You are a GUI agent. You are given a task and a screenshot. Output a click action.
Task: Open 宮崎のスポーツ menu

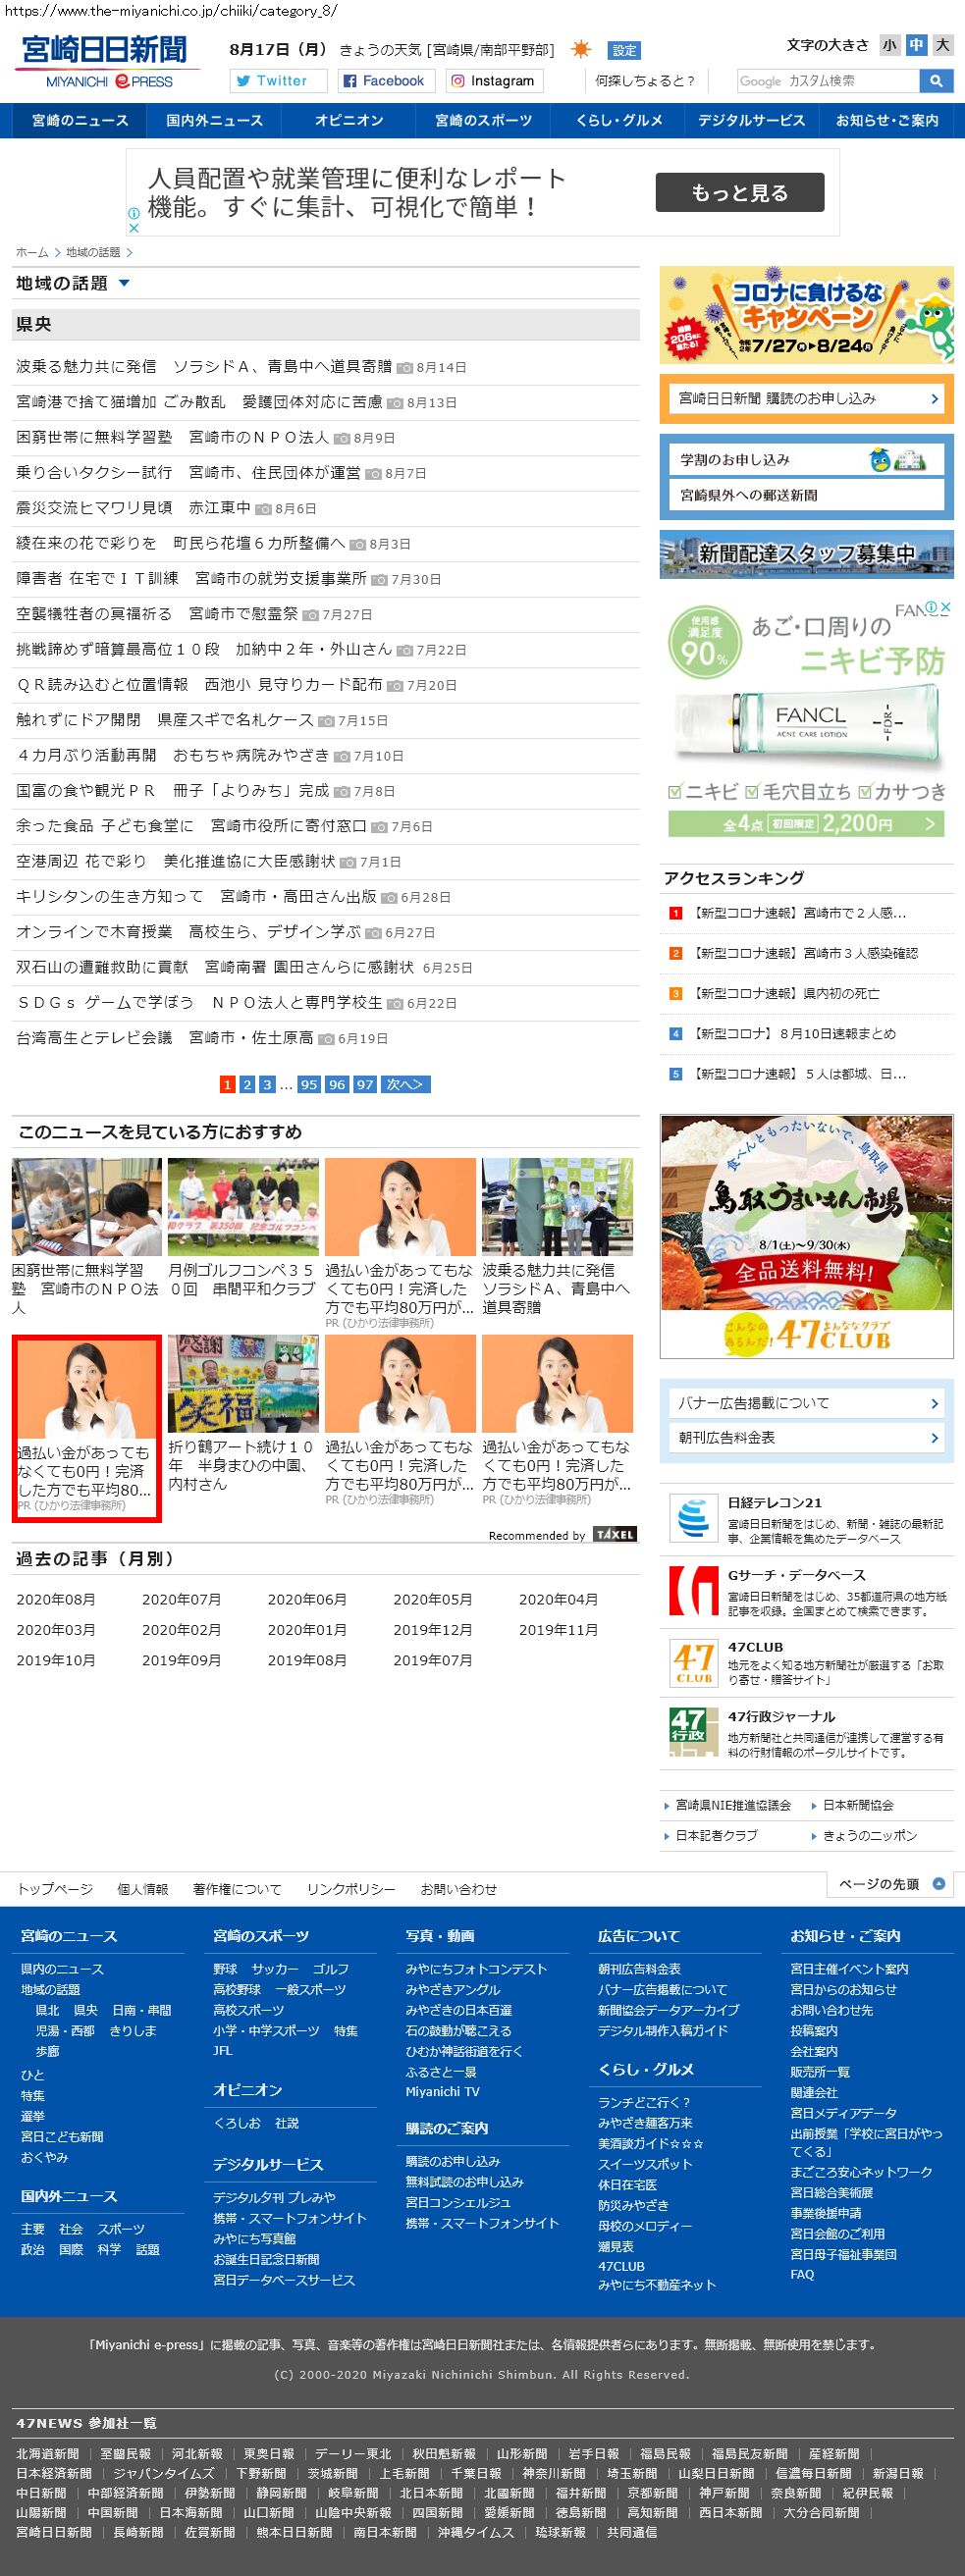(x=483, y=120)
